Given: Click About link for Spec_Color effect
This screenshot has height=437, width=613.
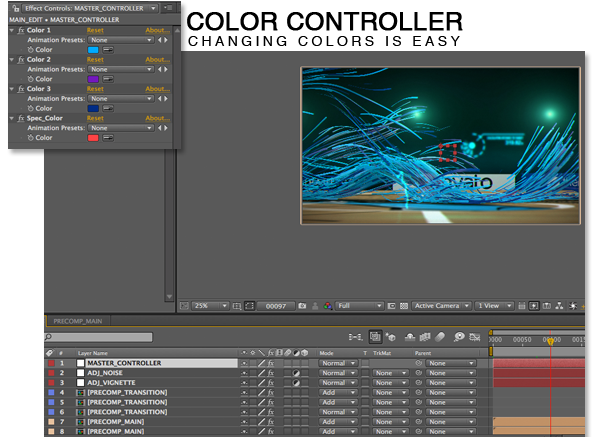Looking at the screenshot, I should [156, 118].
